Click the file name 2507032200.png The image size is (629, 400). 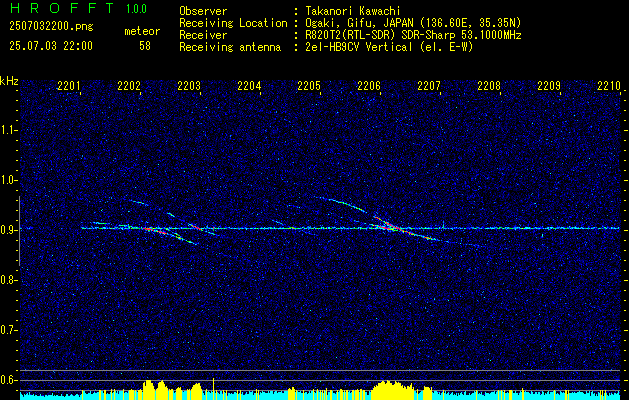pyautogui.click(x=51, y=27)
